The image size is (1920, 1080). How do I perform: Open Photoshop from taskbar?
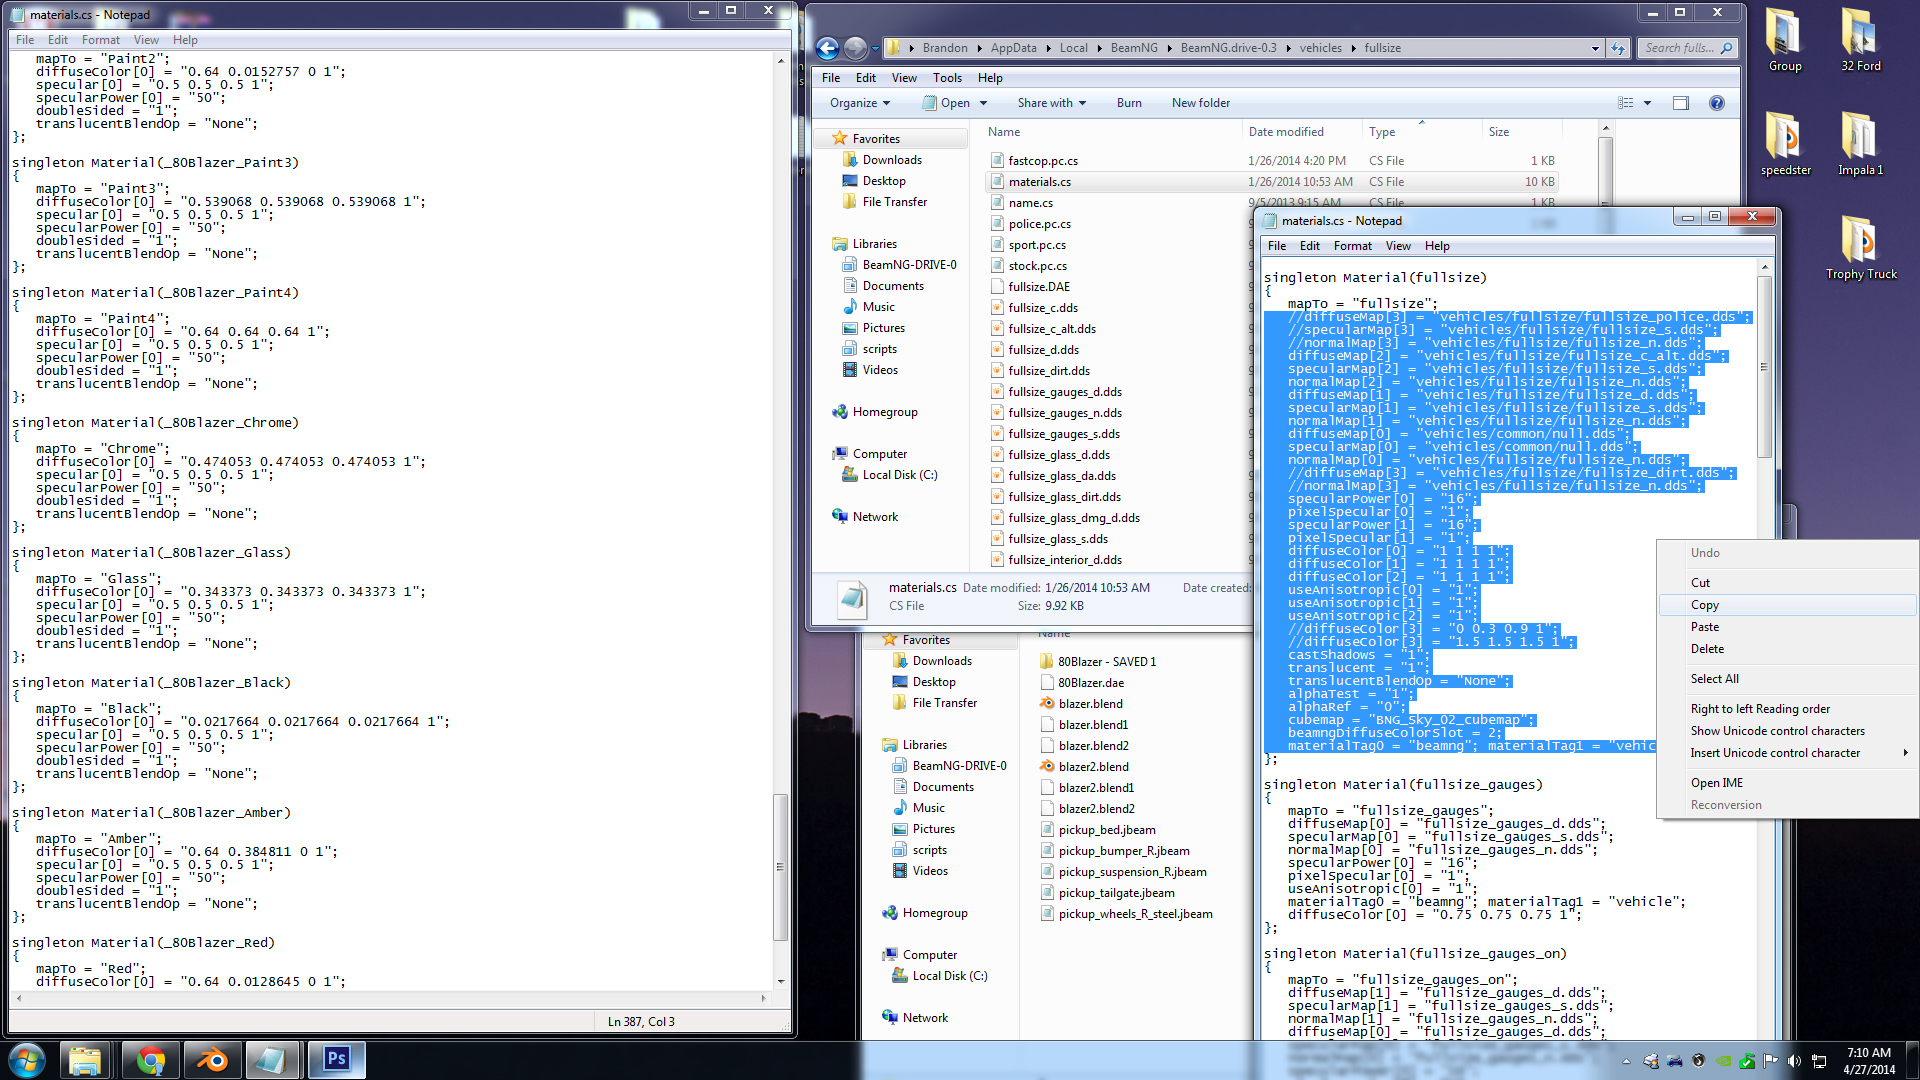(x=336, y=1060)
